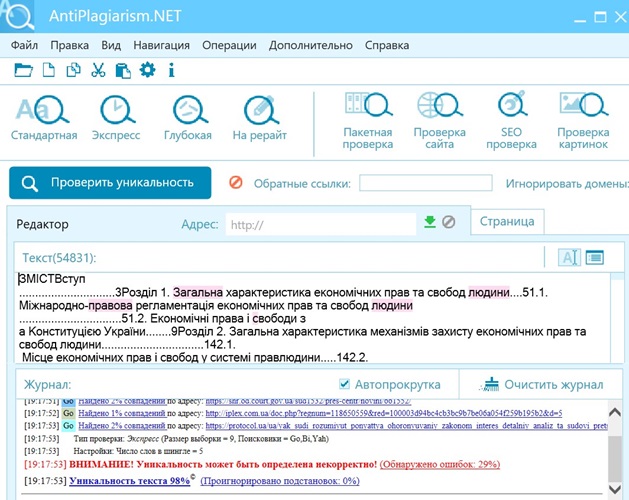
Task: Open Проигнорировано подстановок: 0% link
Action: pyautogui.click(x=280, y=481)
